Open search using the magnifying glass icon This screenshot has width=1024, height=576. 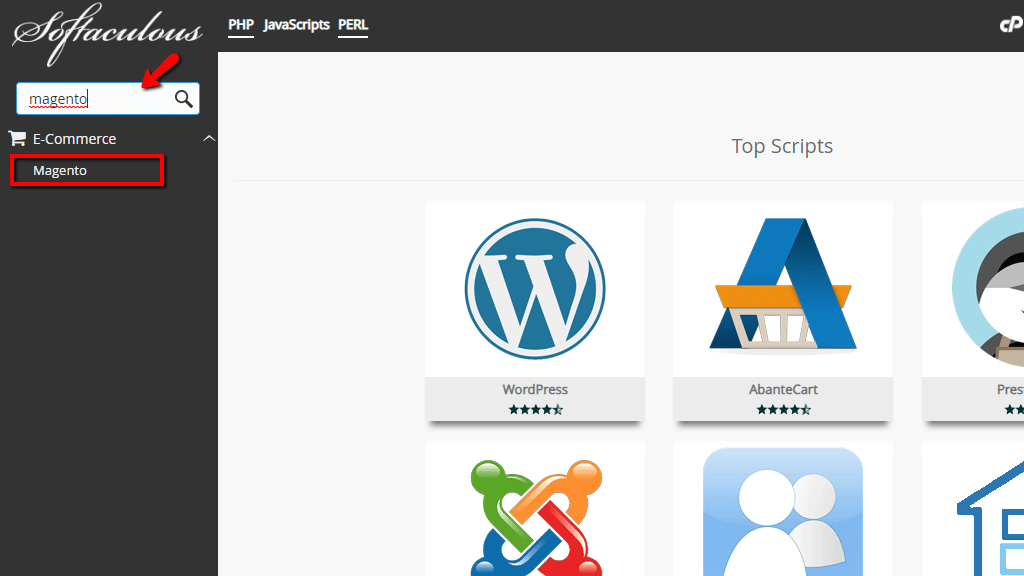[183, 98]
